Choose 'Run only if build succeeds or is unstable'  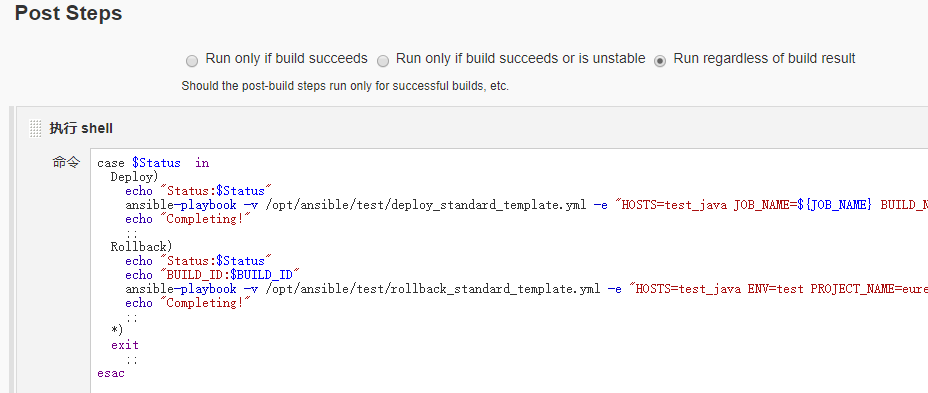383,60
